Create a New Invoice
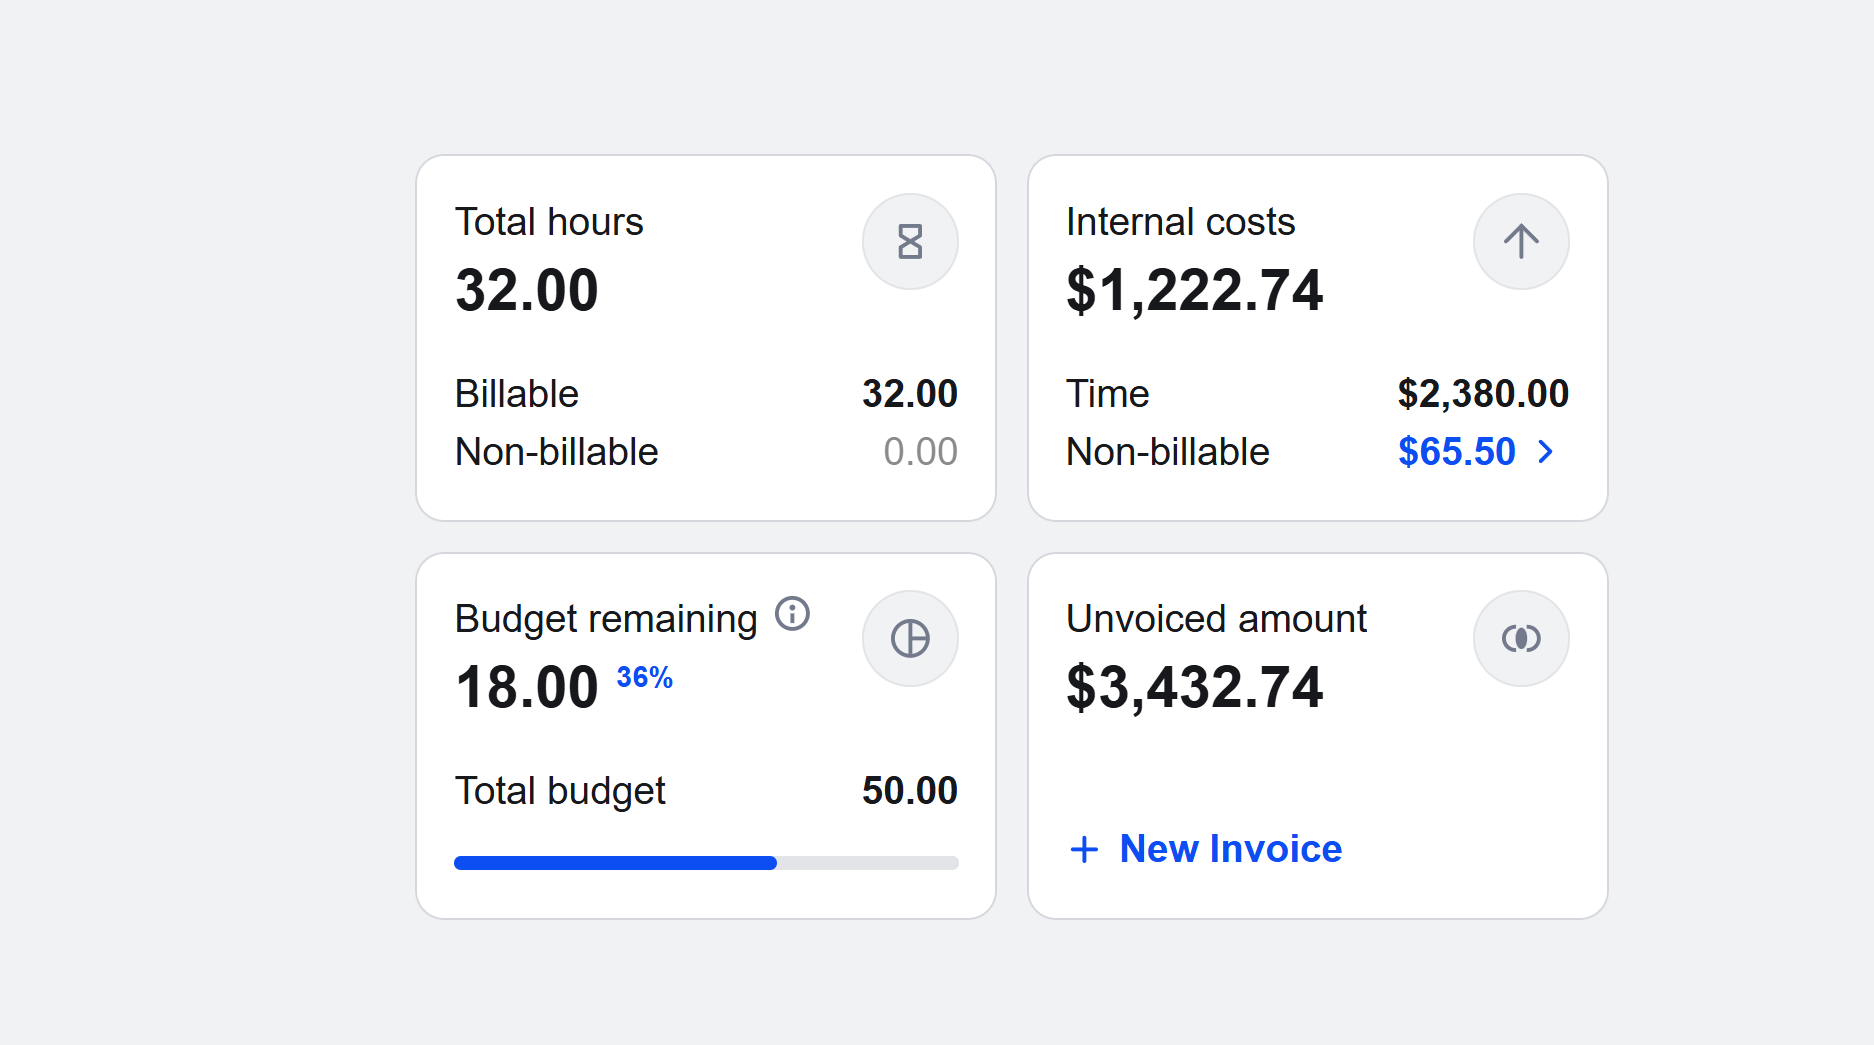 click(1230, 849)
